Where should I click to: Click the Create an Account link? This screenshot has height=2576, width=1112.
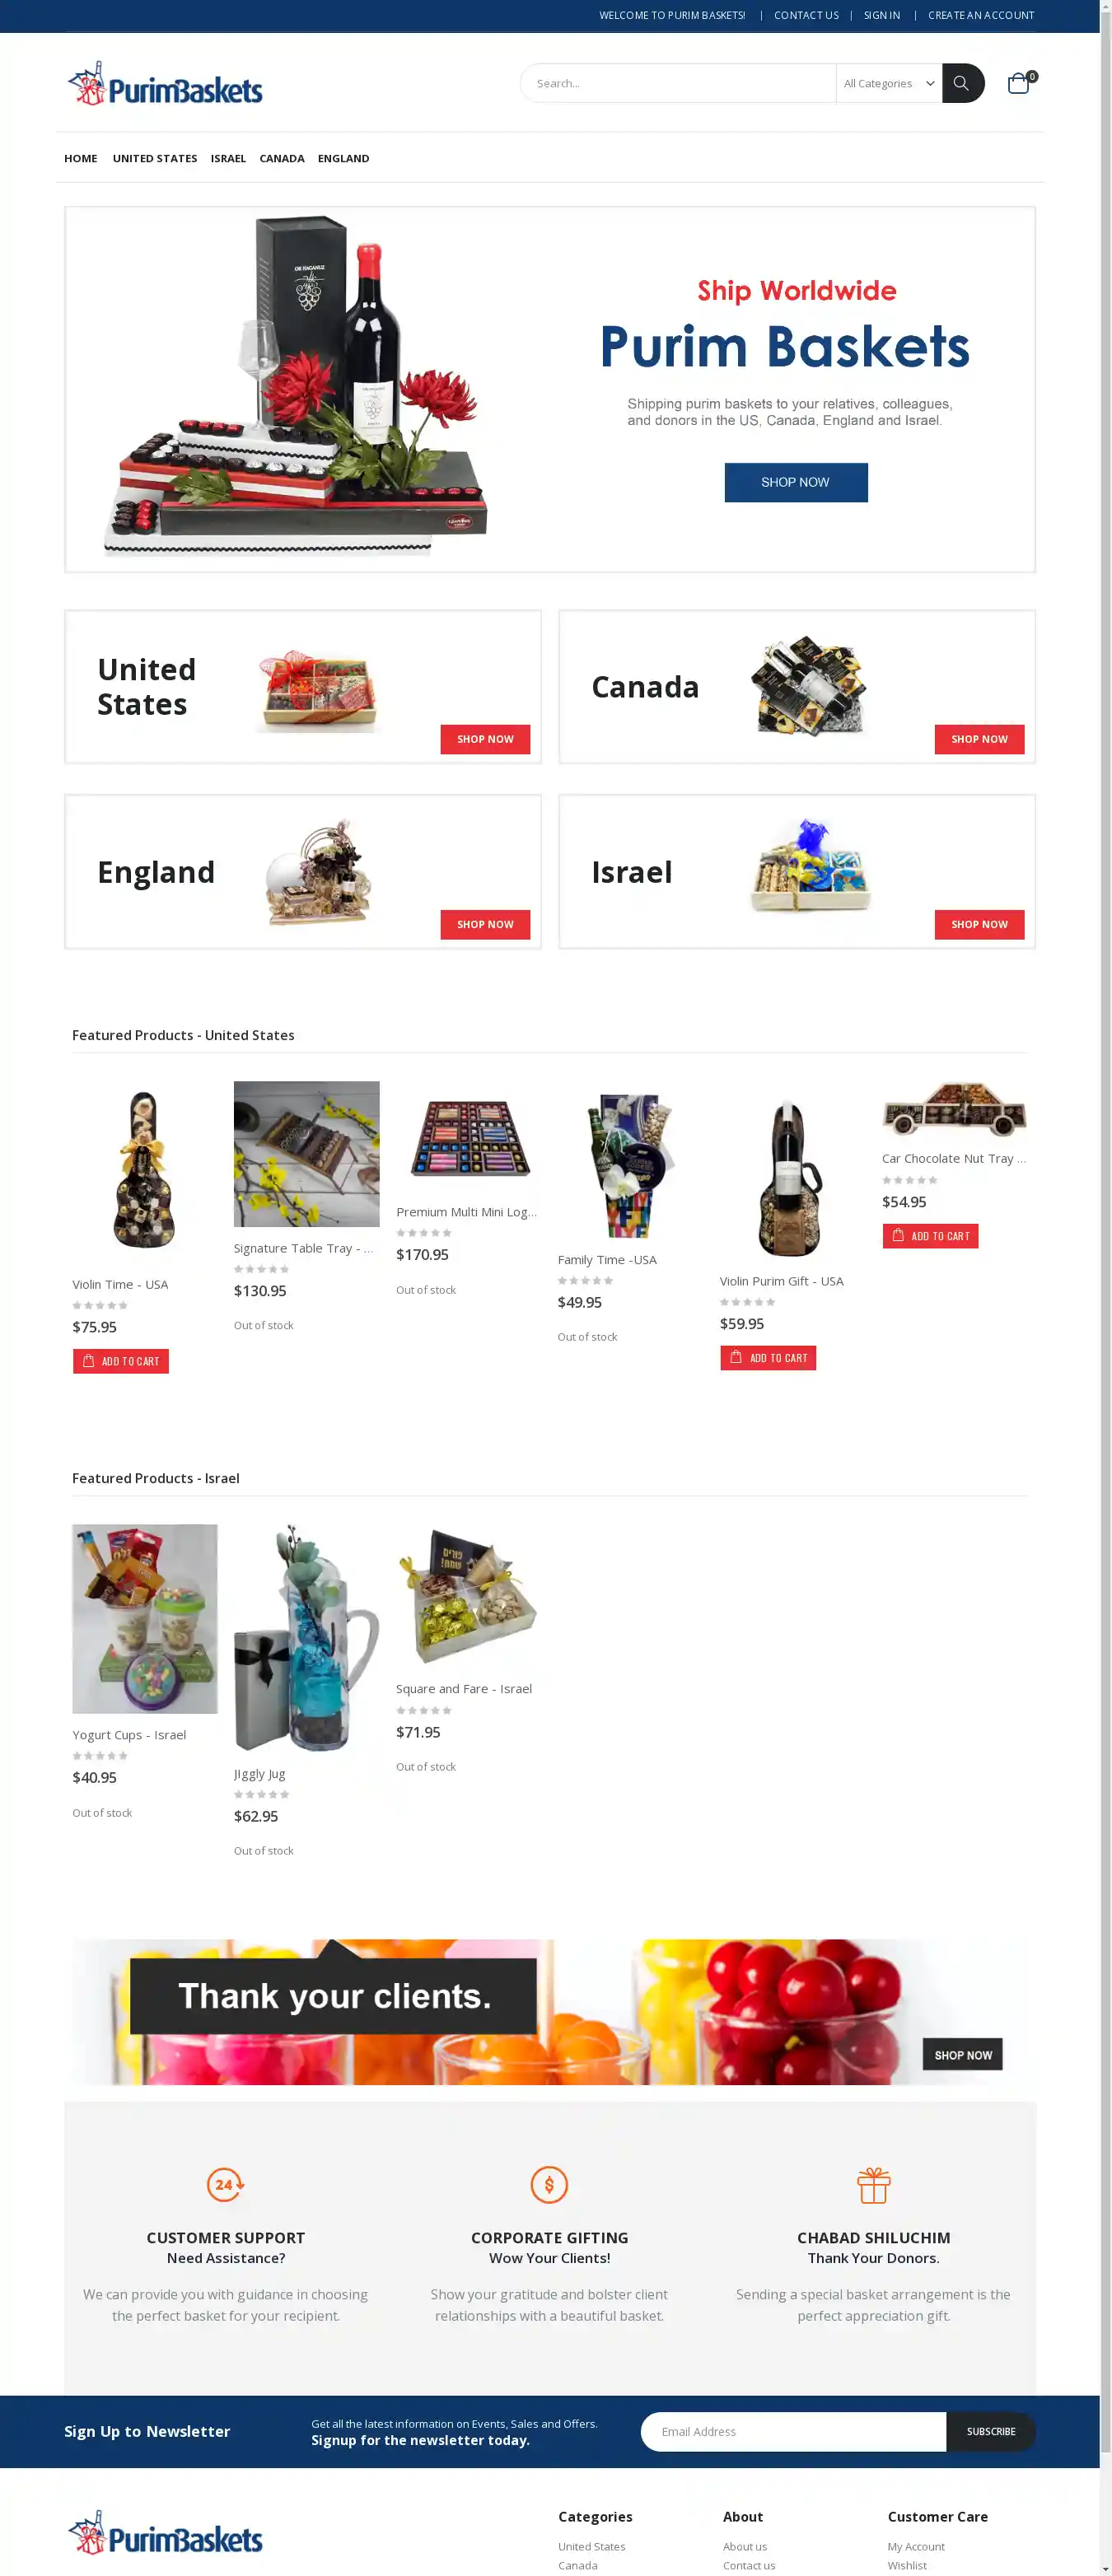point(981,15)
